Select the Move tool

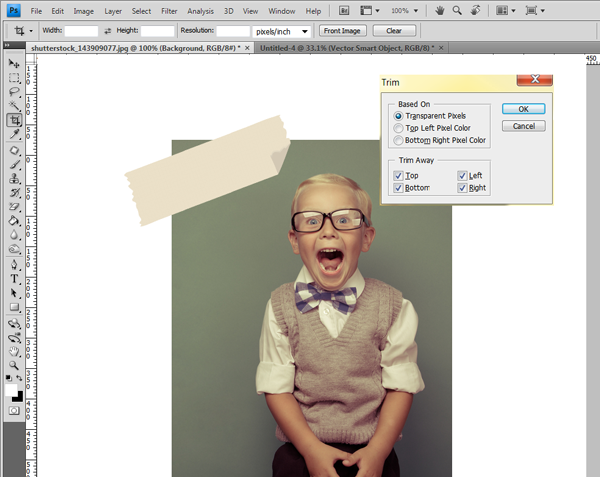click(14, 63)
